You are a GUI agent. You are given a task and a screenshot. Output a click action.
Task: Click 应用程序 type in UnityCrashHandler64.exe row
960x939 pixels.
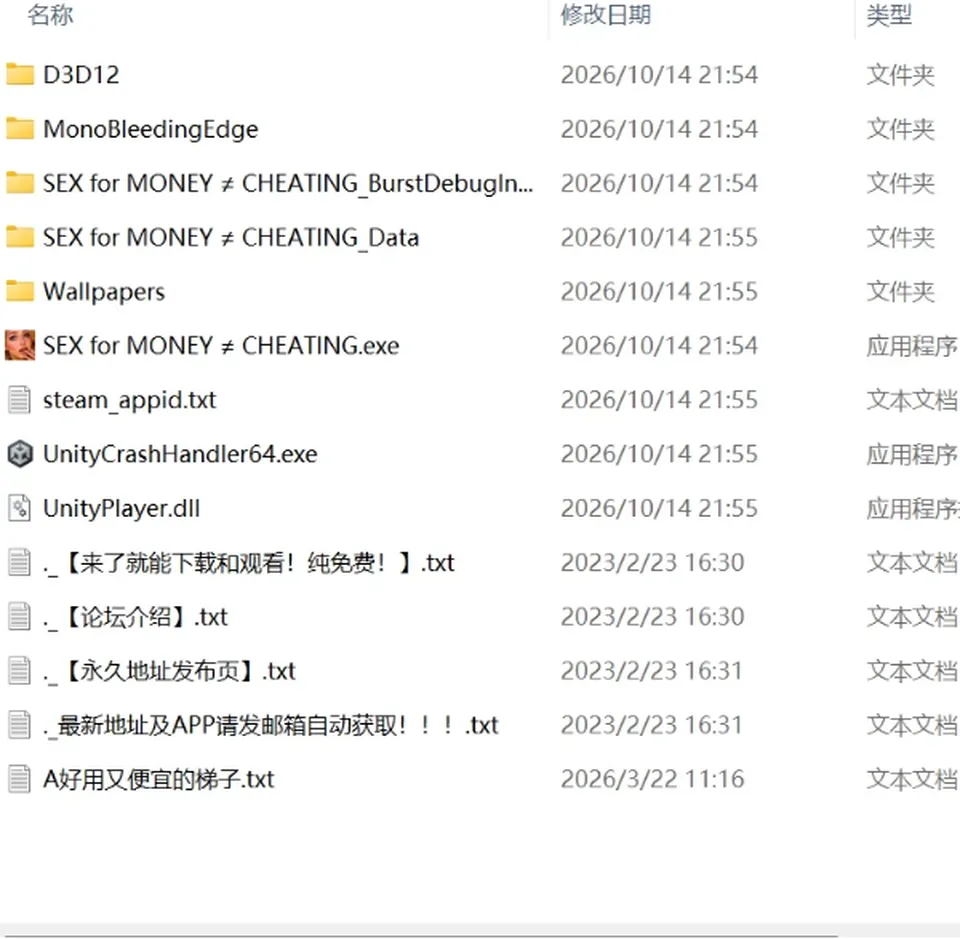(x=912, y=454)
